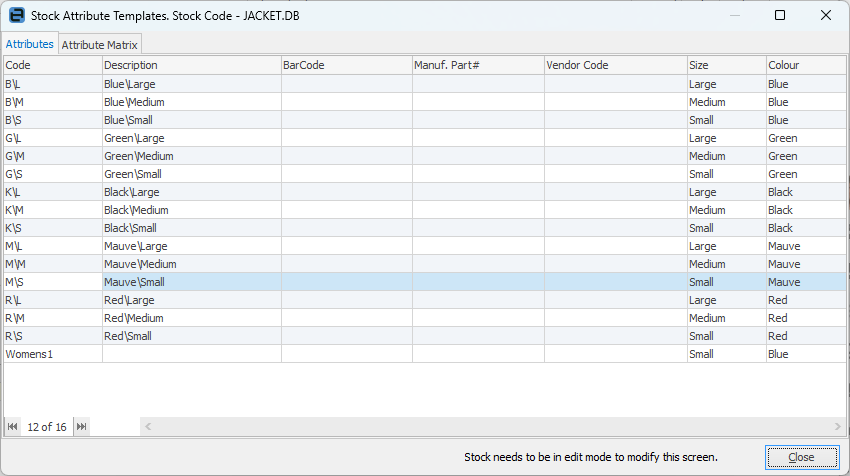The image size is (850, 476).
Task: Click the Black\Small description cell
Action: pos(191,228)
